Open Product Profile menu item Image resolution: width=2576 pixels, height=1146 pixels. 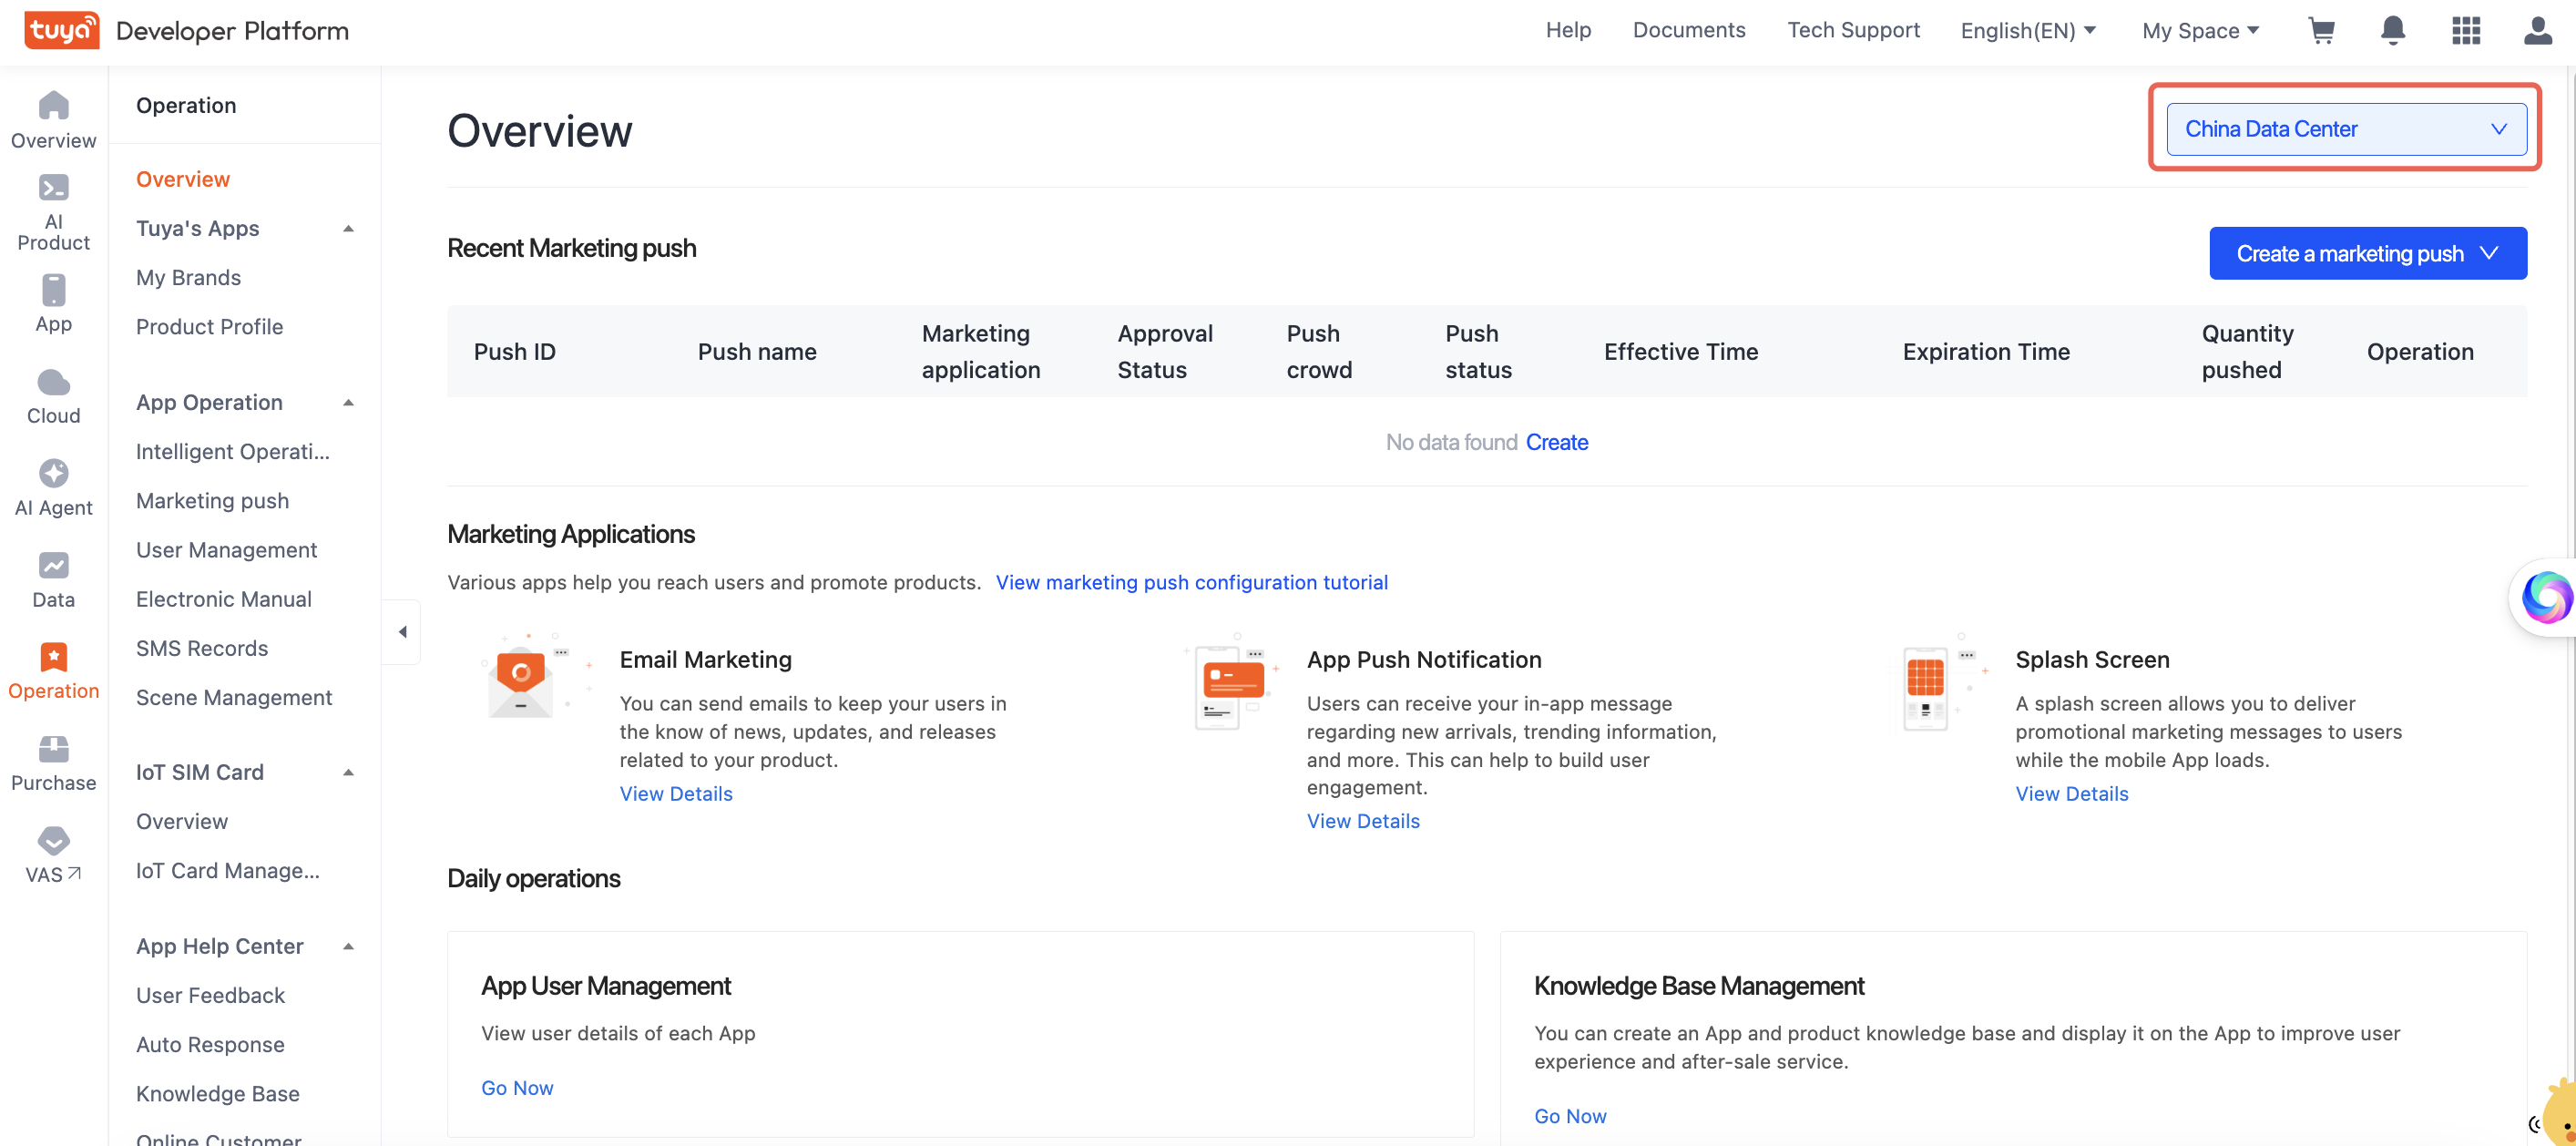click(x=209, y=326)
